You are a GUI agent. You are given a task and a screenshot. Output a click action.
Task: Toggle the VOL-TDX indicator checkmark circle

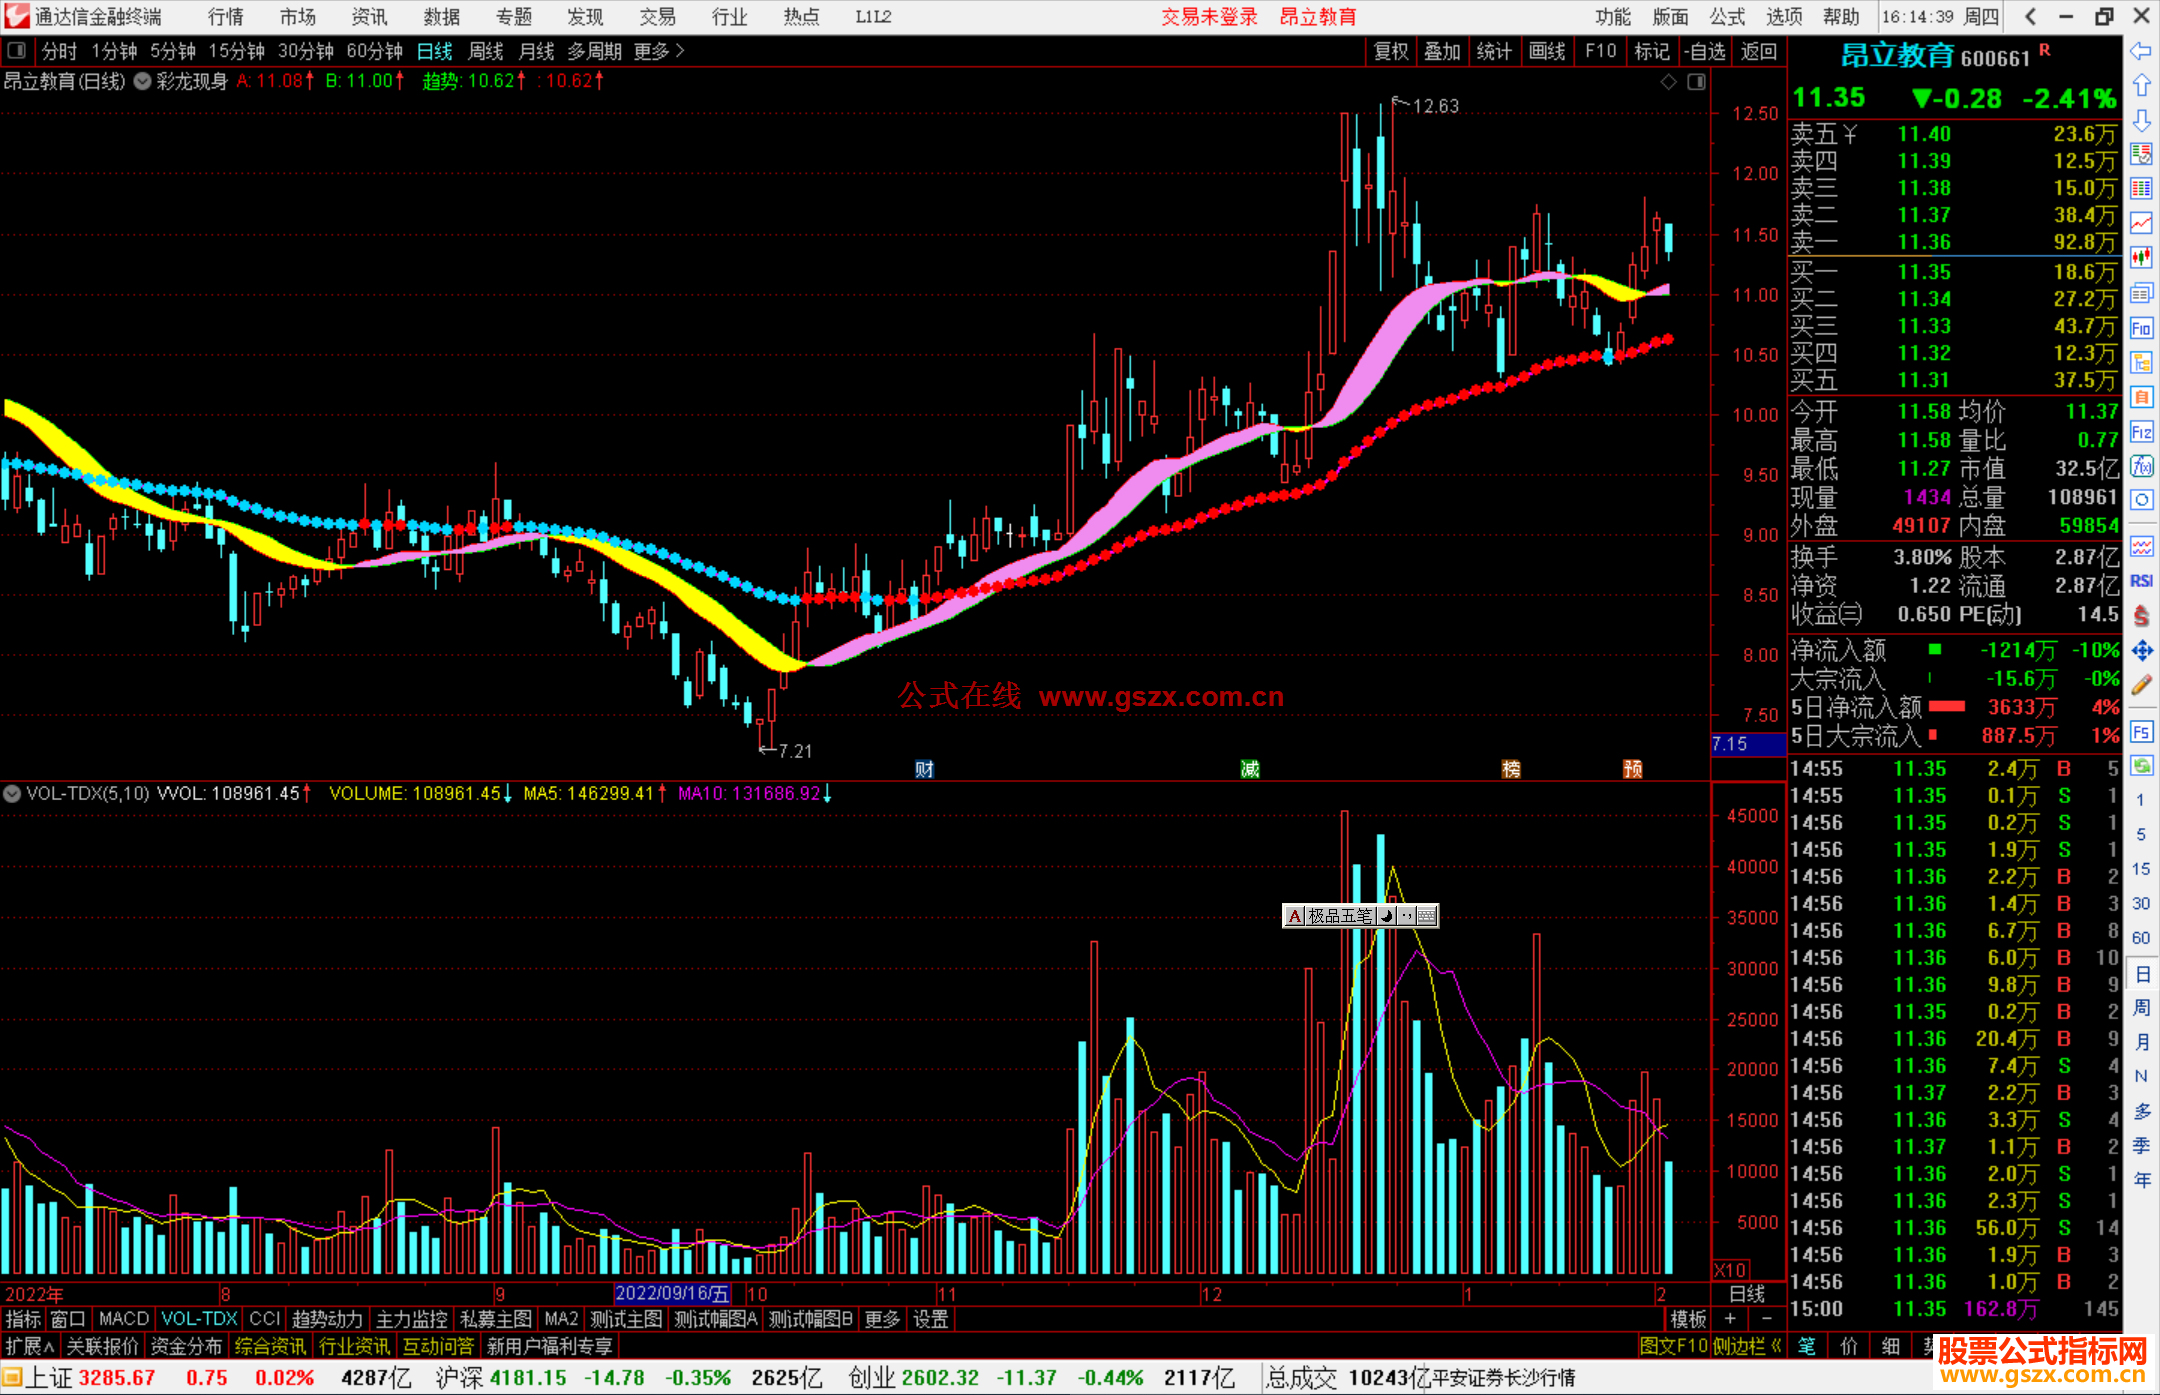[12, 794]
